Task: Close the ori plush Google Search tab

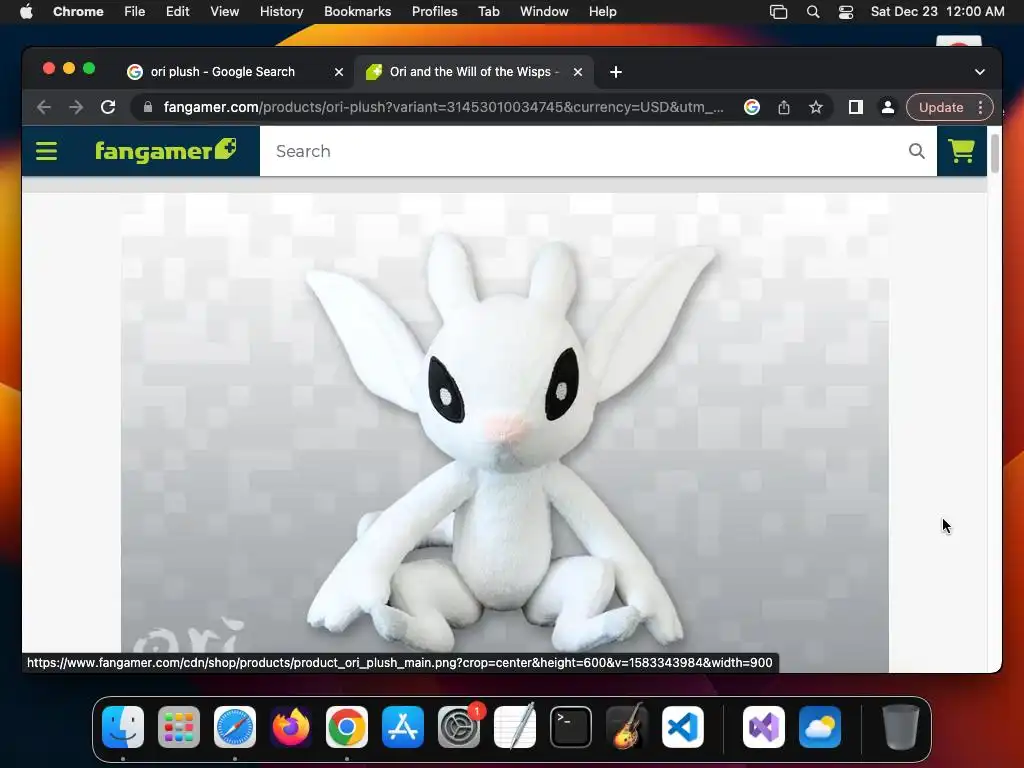Action: click(339, 72)
